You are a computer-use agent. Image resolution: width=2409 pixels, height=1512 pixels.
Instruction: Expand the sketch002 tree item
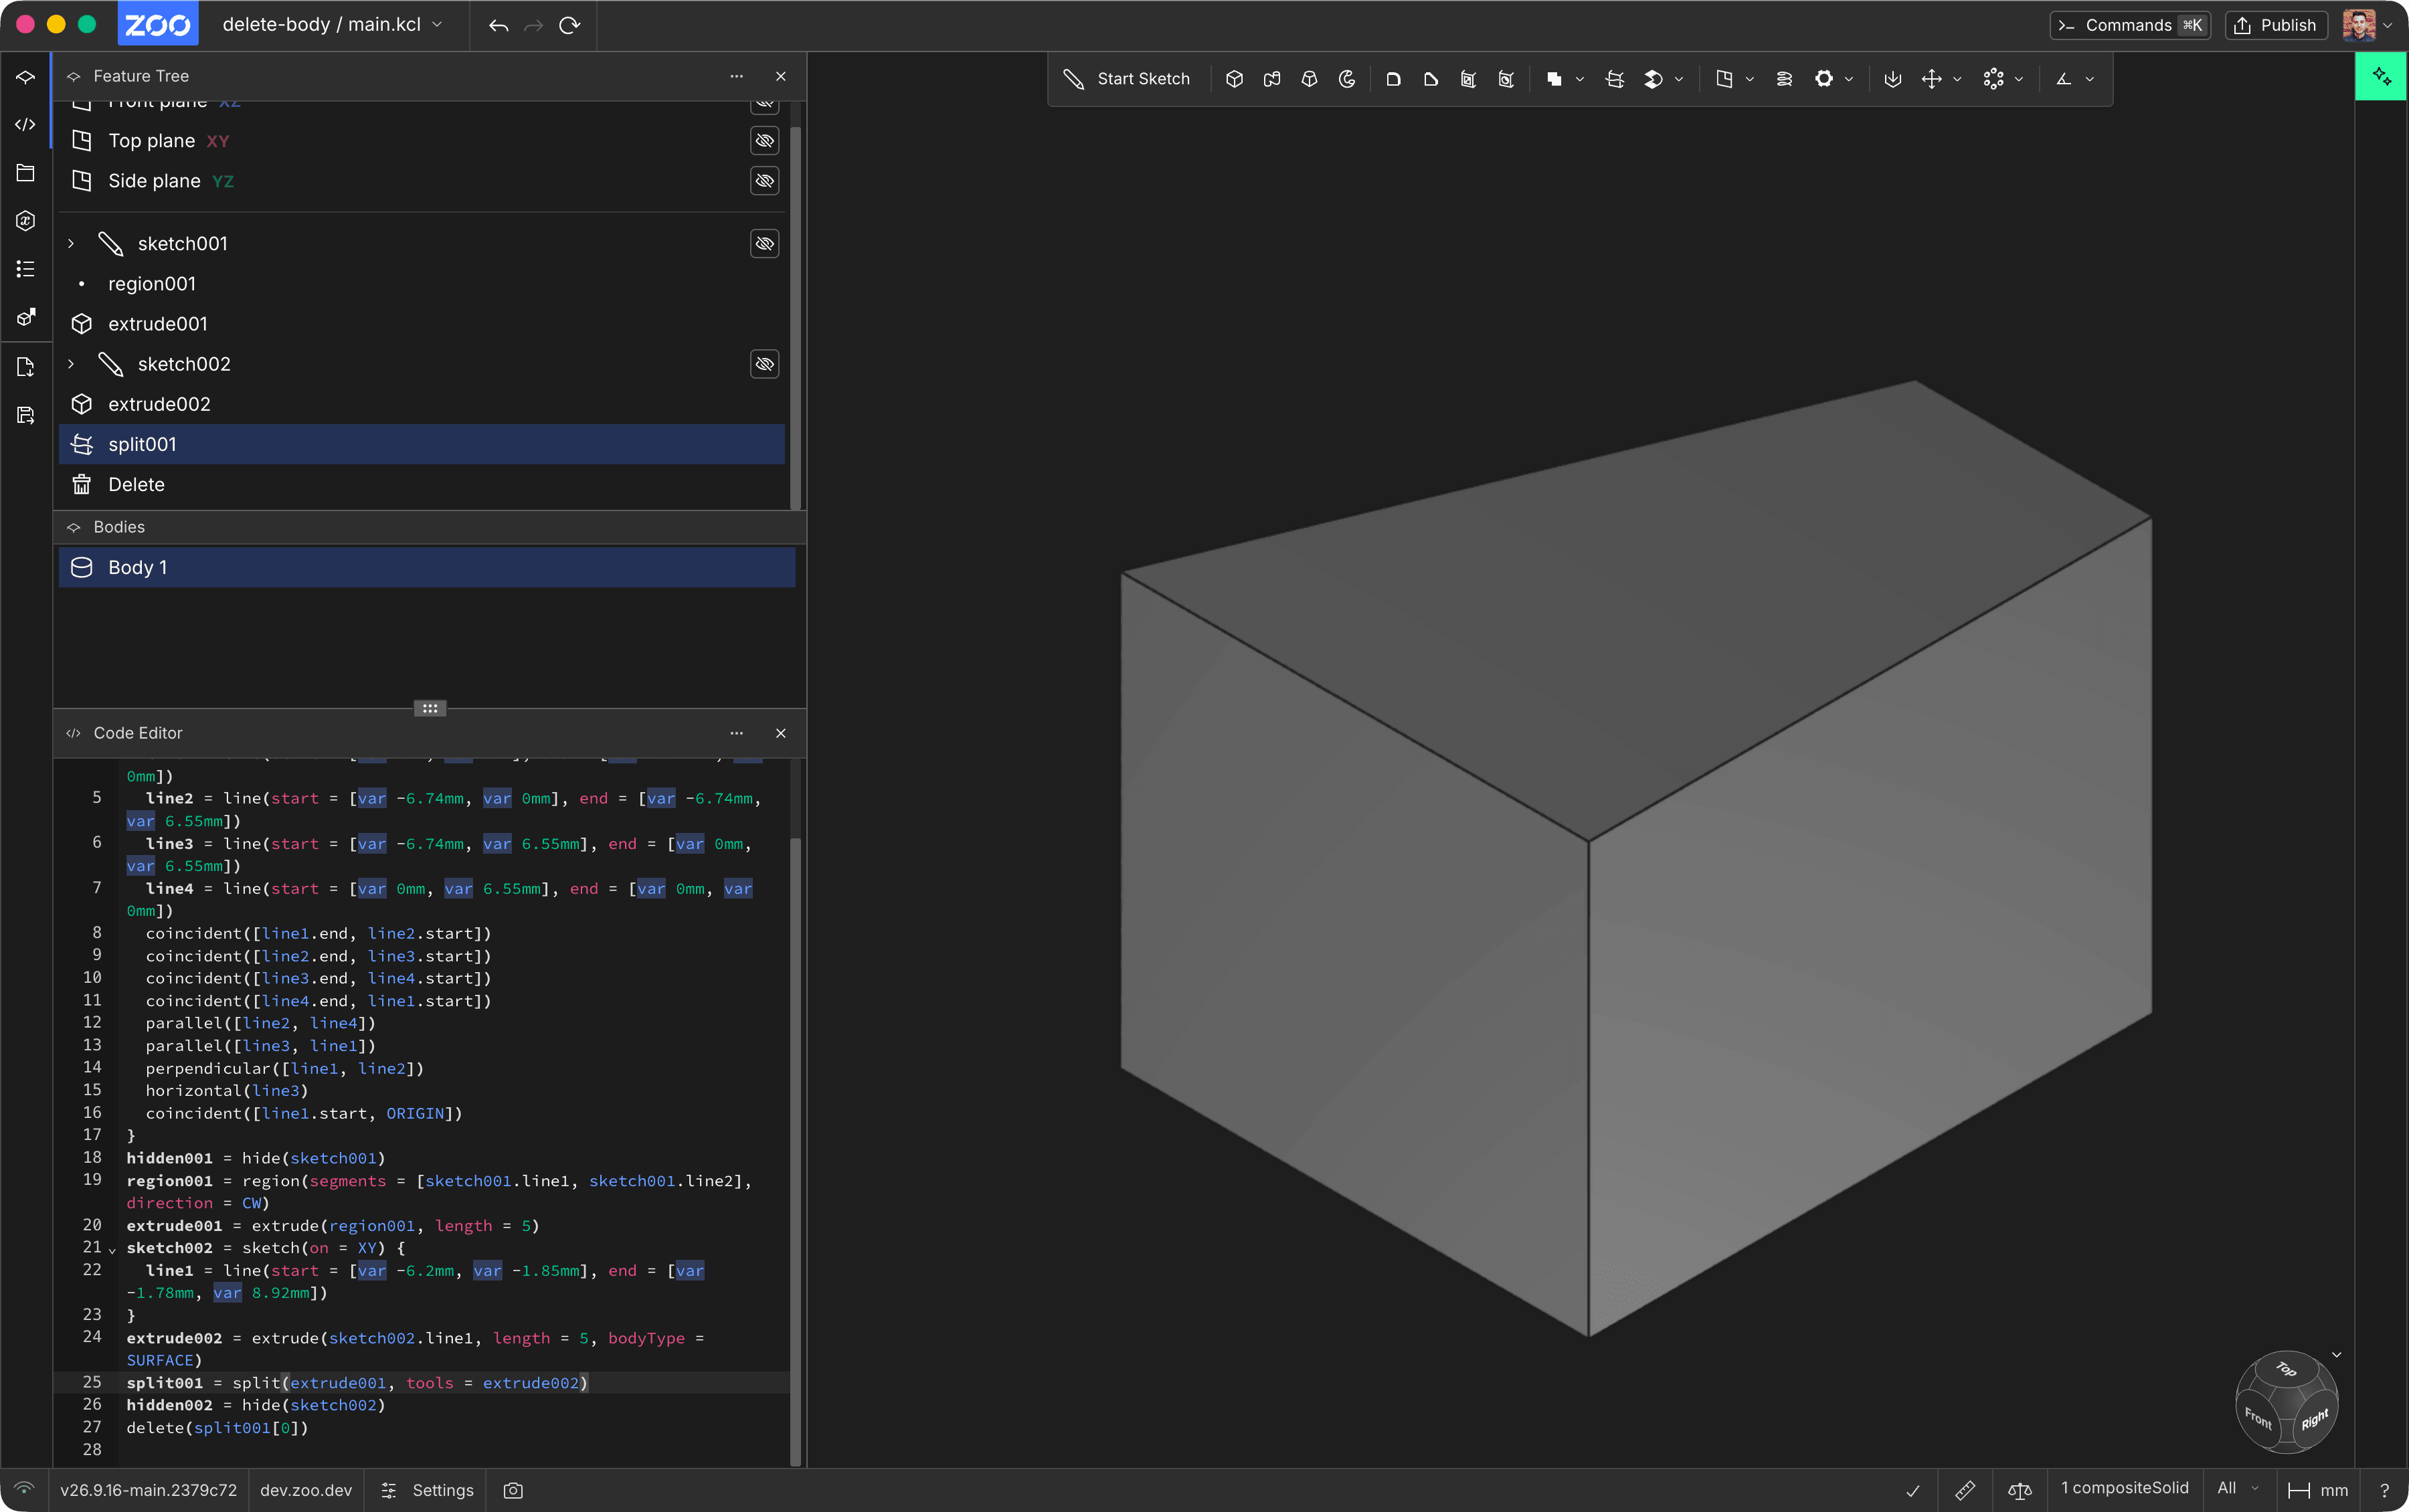coord(71,364)
